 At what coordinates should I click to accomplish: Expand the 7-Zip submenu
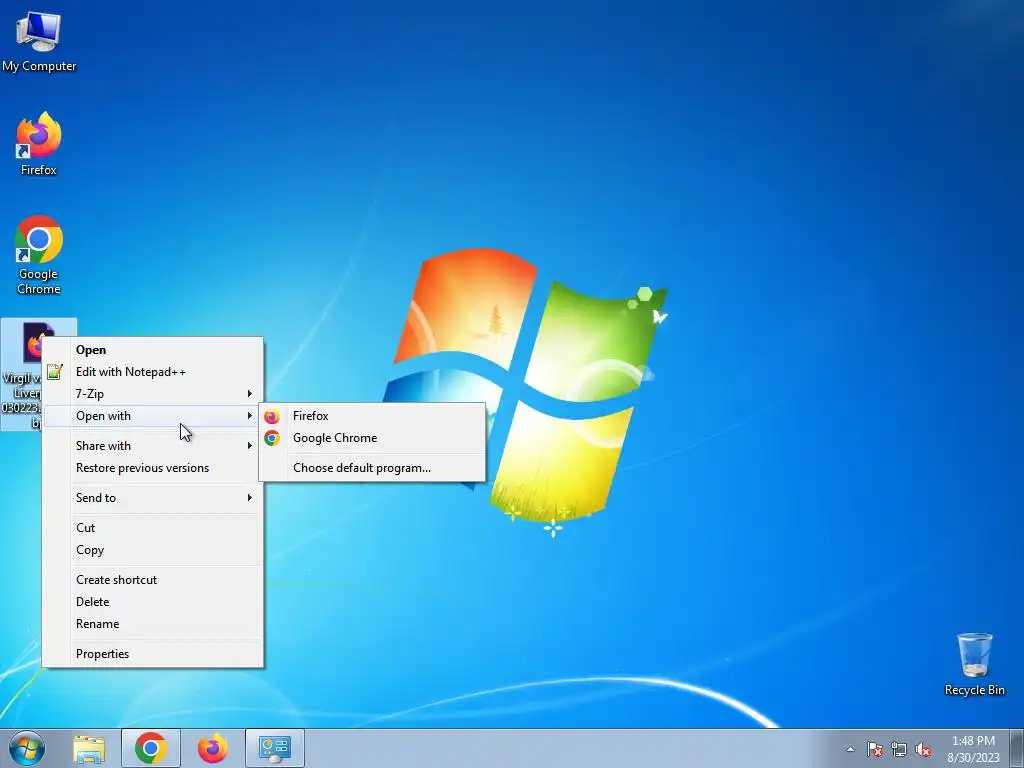(x=153, y=394)
